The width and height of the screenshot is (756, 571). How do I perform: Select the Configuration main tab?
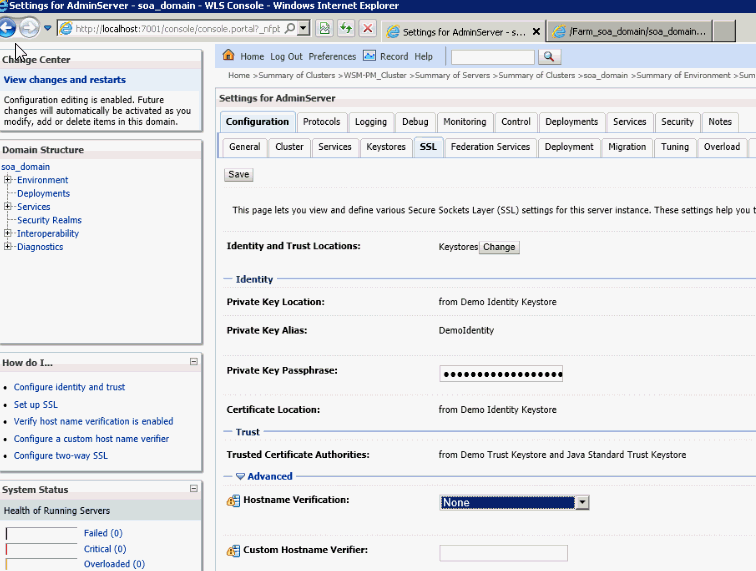257,122
